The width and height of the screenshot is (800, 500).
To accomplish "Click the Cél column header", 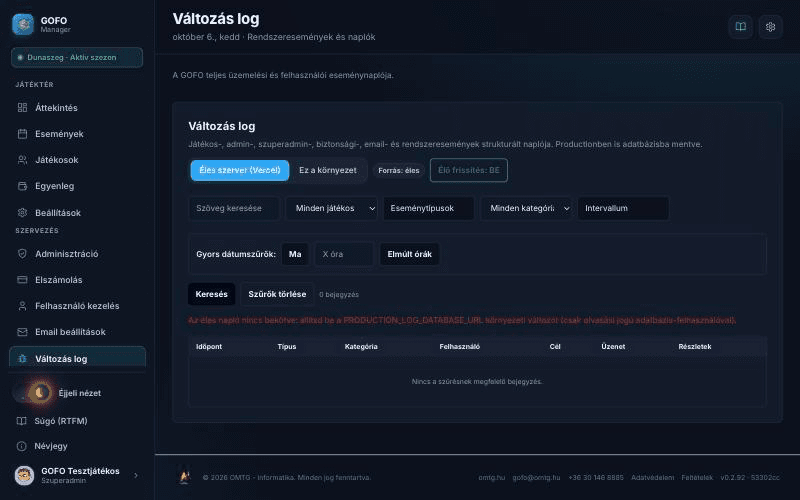I will click(x=555, y=346).
